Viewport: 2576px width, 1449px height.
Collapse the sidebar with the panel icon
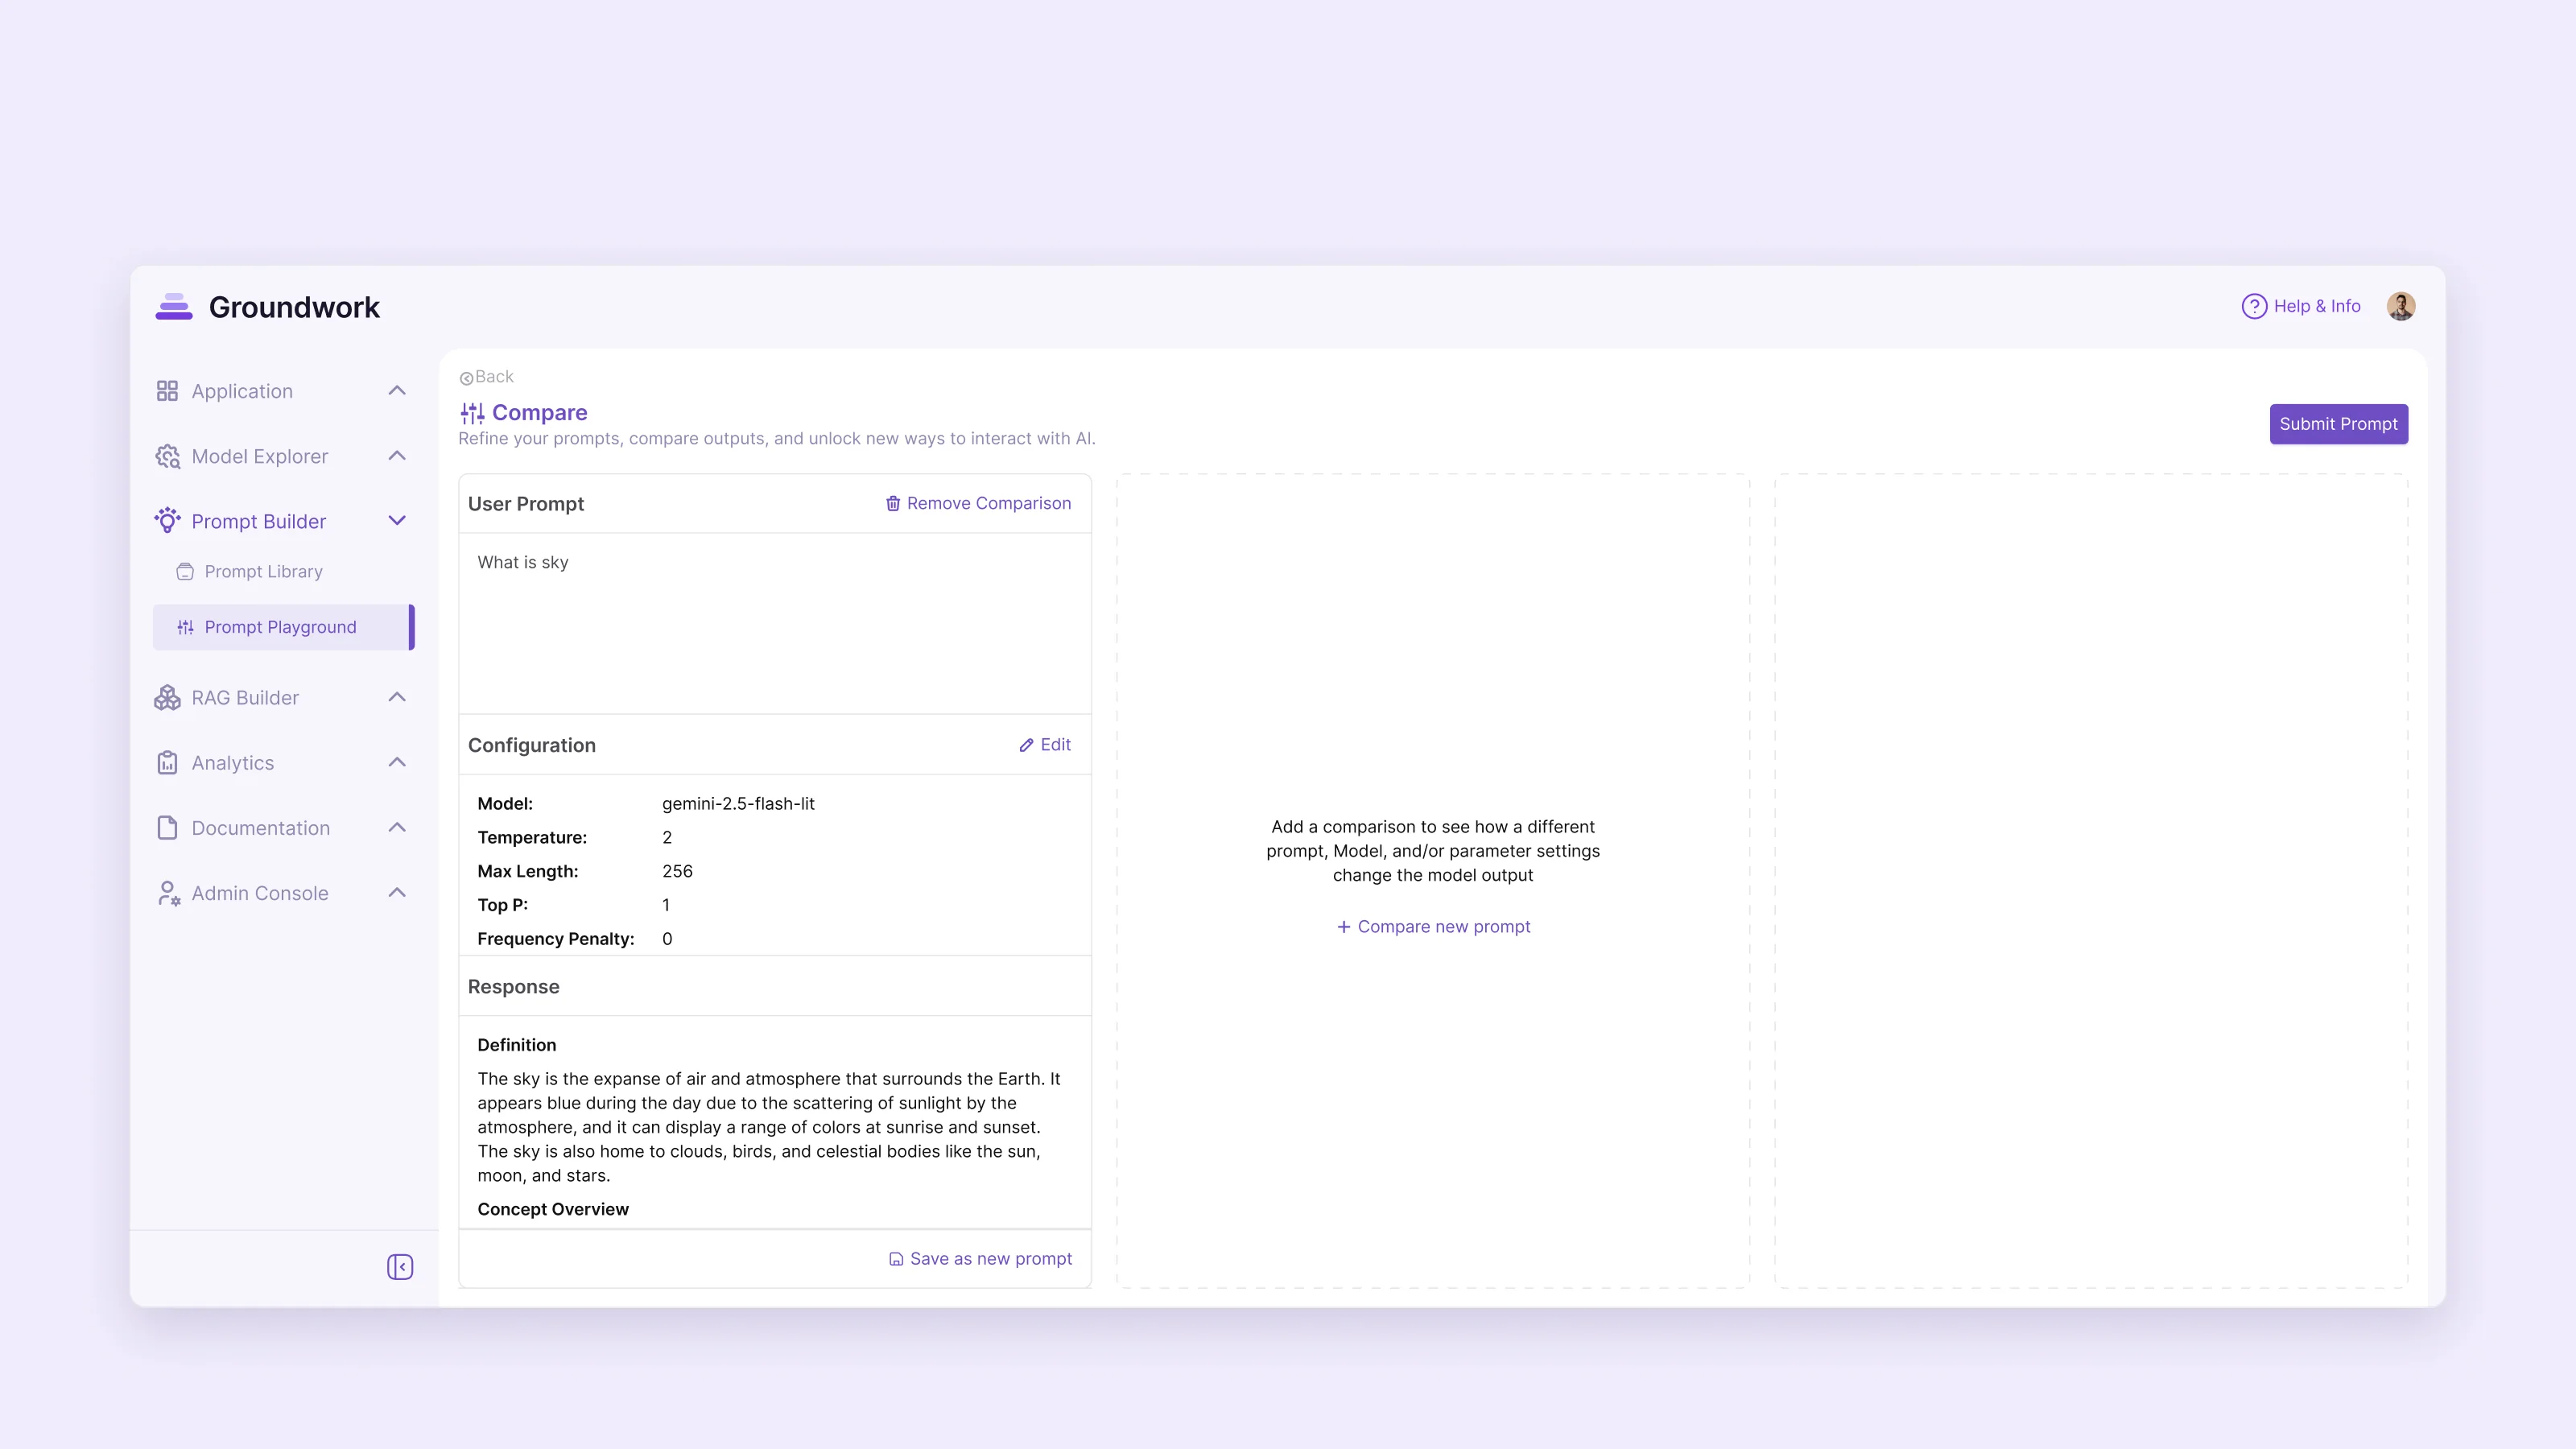tap(400, 1267)
